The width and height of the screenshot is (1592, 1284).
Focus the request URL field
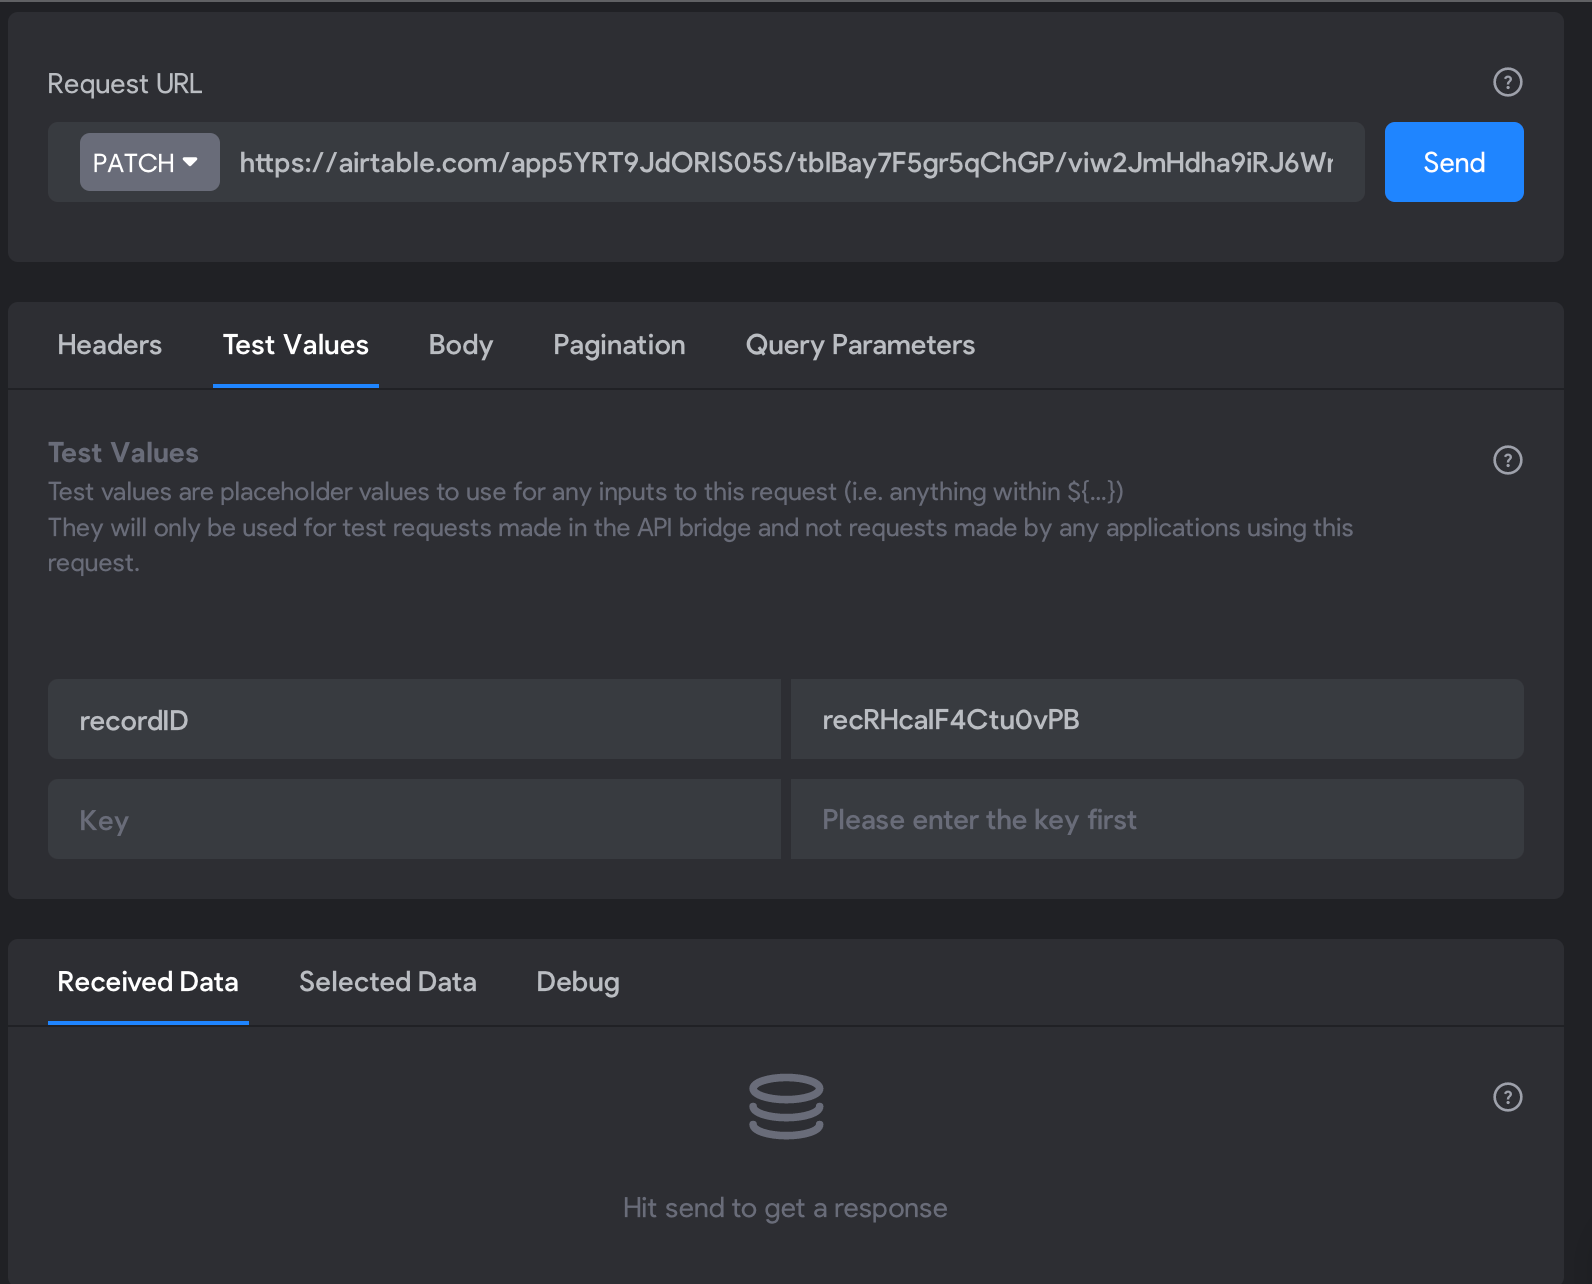point(786,162)
